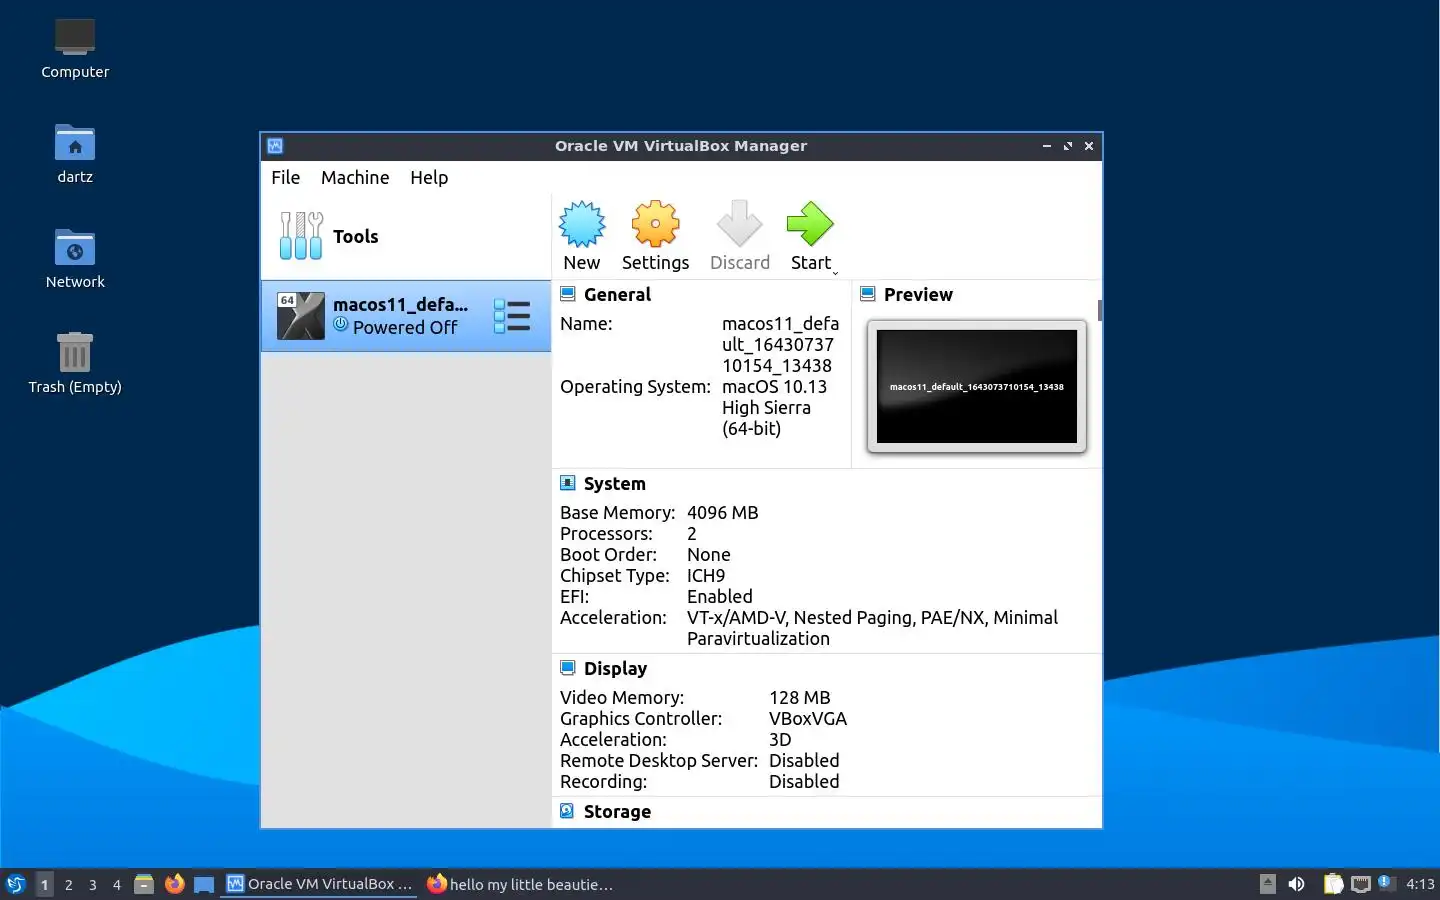
Task: Open the Machine menu
Action: click(x=355, y=177)
